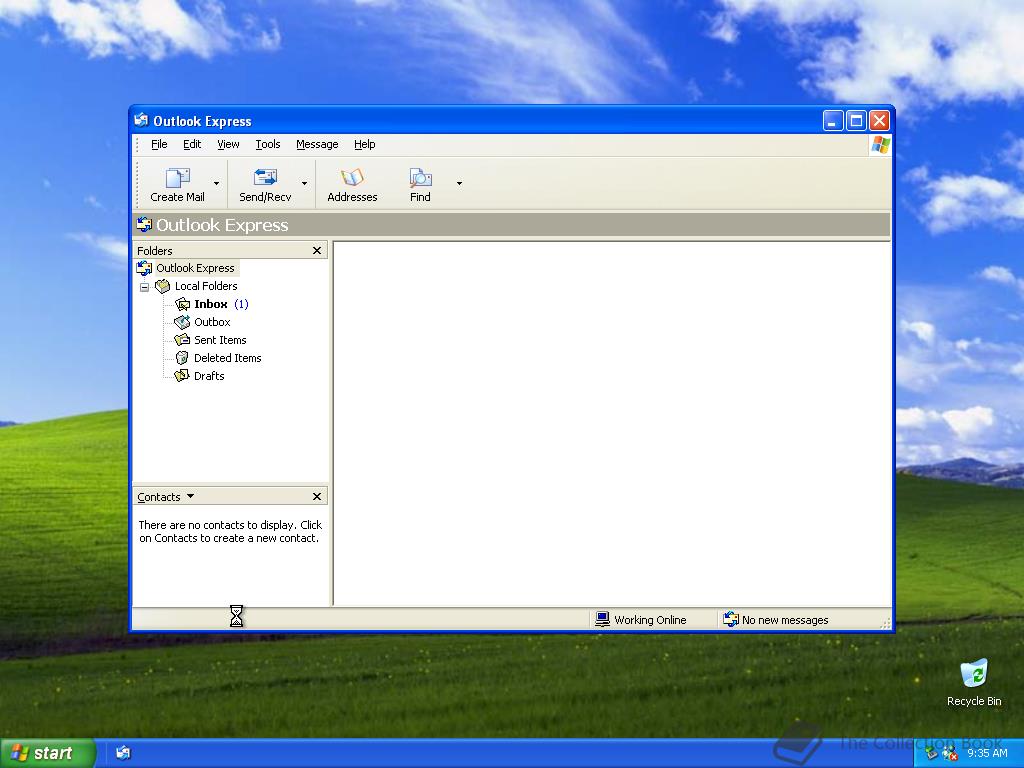The image size is (1024, 768).
Task: Open the Create Mail stationery dropdown arrow
Action: (216, 184)
